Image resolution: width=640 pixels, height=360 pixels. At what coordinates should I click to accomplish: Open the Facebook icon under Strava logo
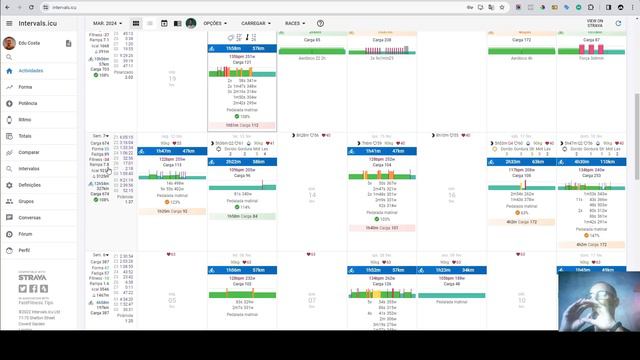pos(33,289)
